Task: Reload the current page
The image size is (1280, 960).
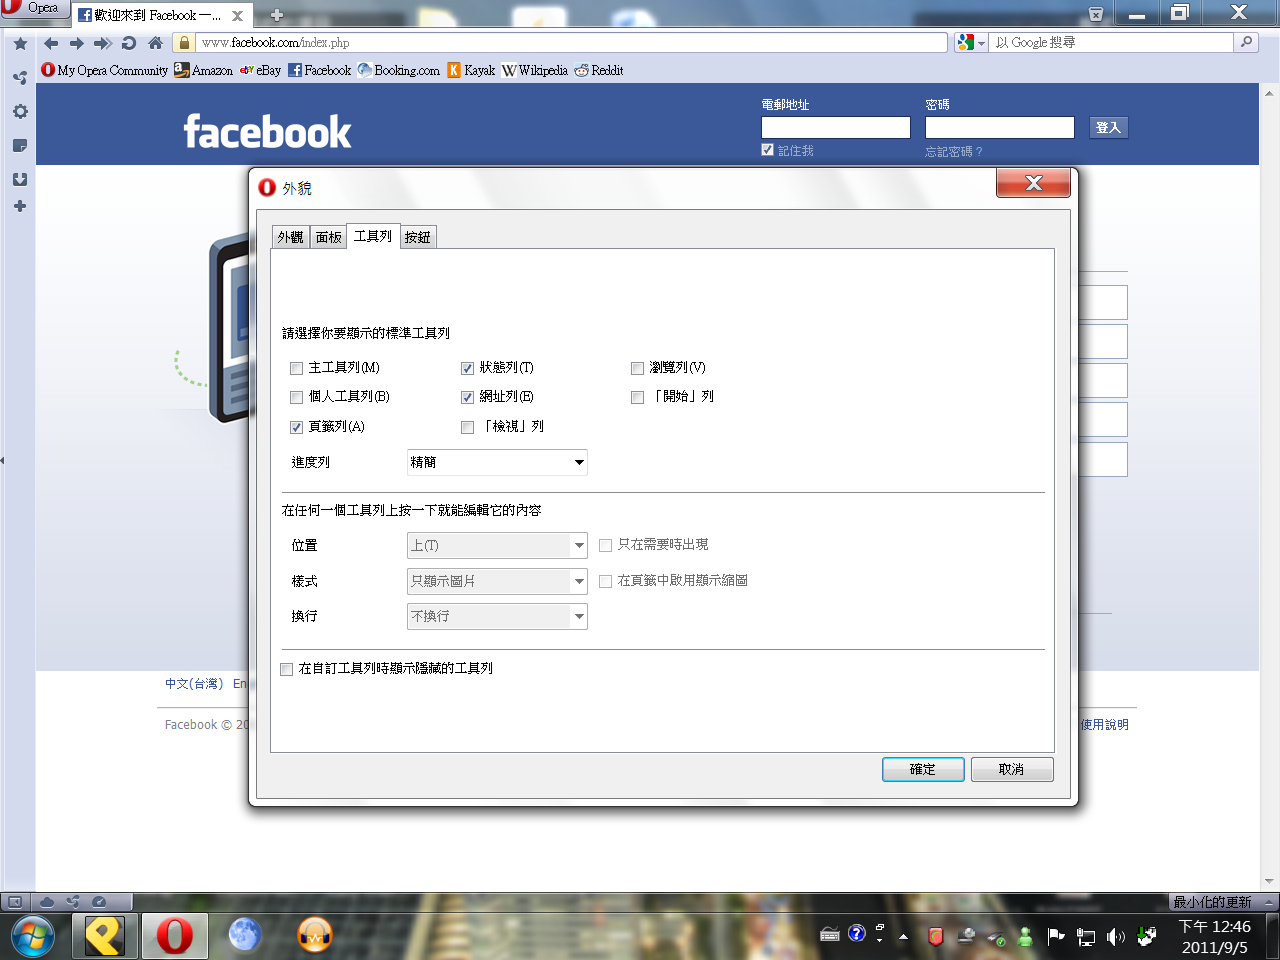Action: [x=129, y=43]
